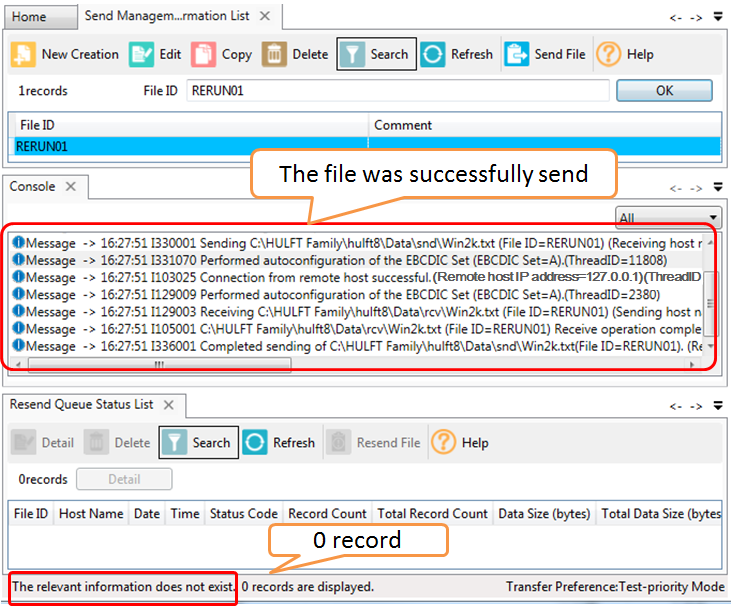Click the New Creation toolbar icon
This screenshot has height=612, width=734.
pyautogui.click(x=24, y=55)
